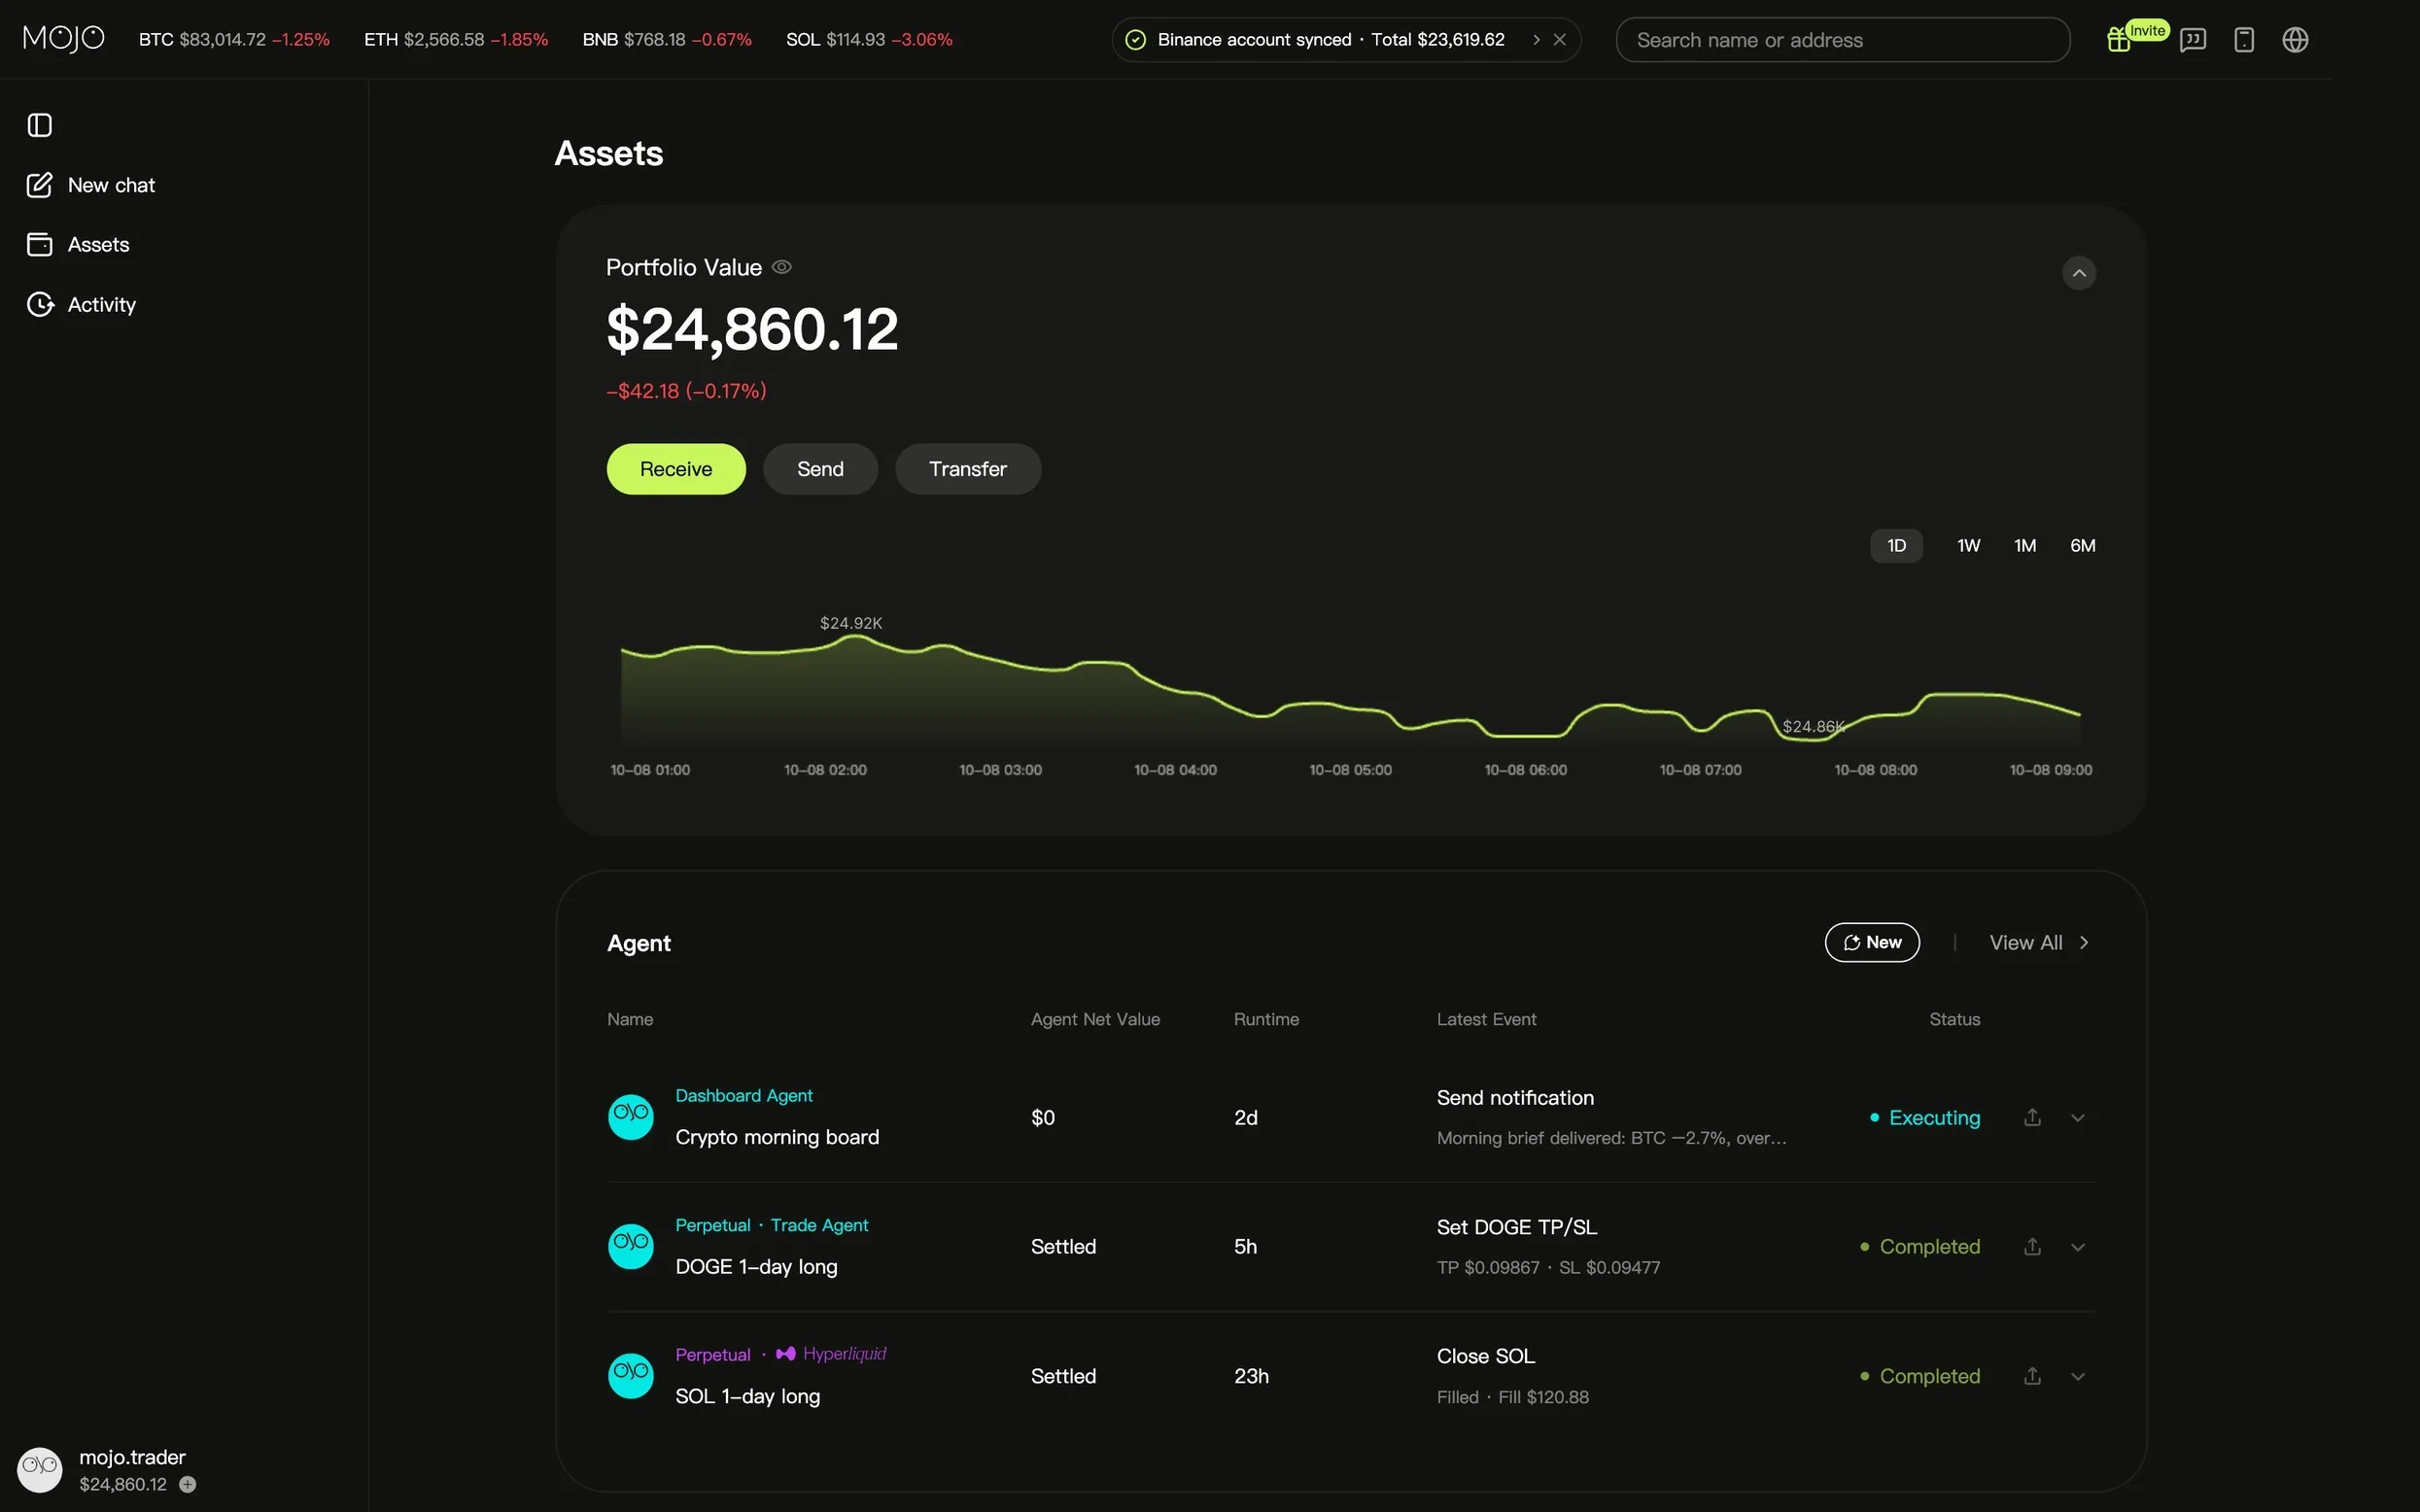Screen dimensions: 2420x1512
Task: Click the BTC price ticker
Action: click(x=234, y=40)
